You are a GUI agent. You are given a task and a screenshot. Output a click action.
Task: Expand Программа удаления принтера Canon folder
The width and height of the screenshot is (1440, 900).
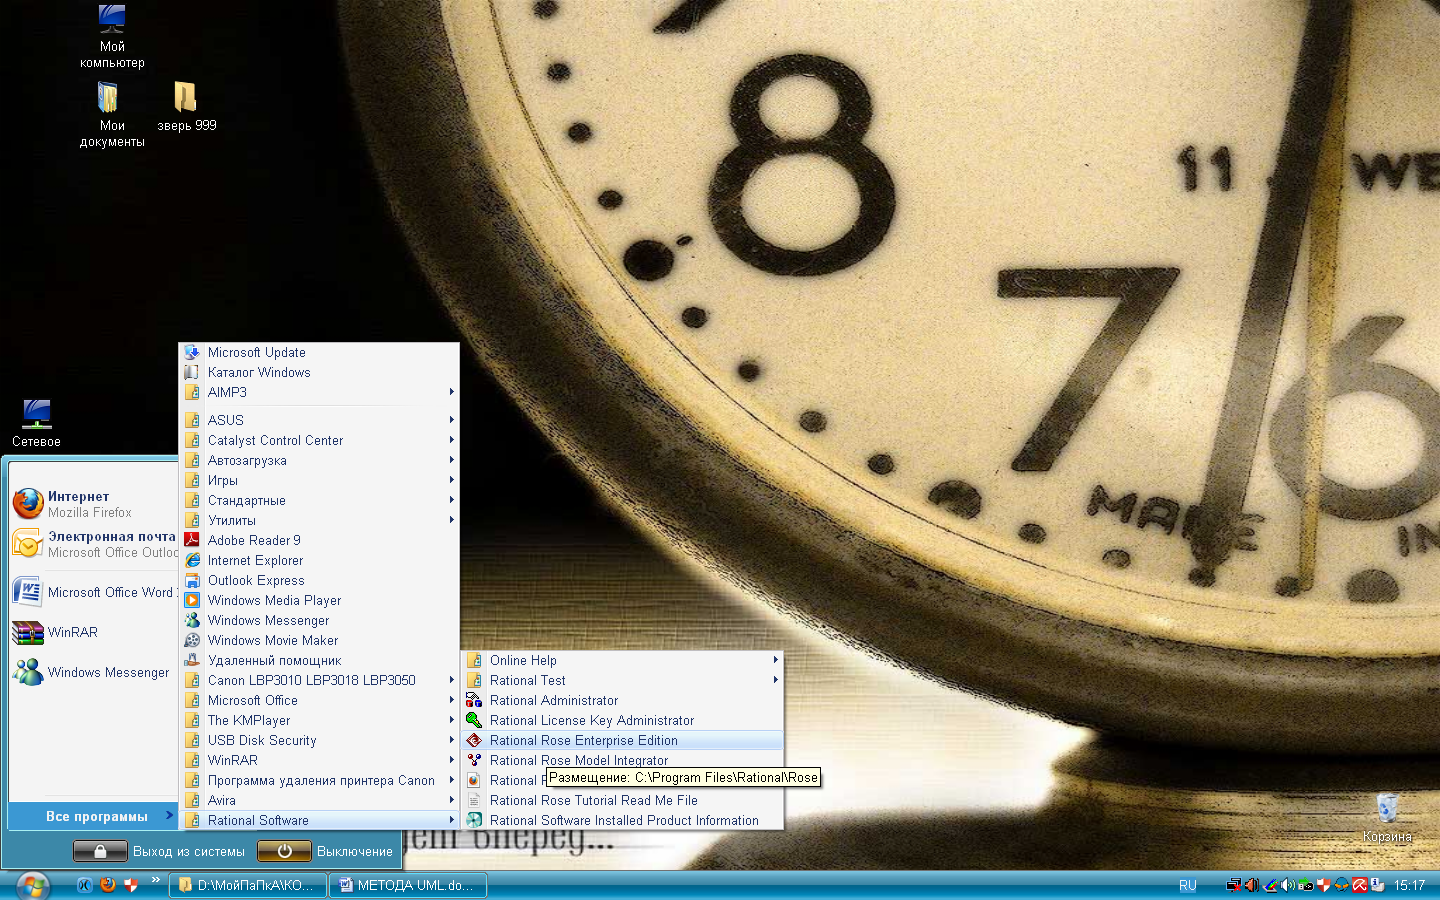(319, 780)
